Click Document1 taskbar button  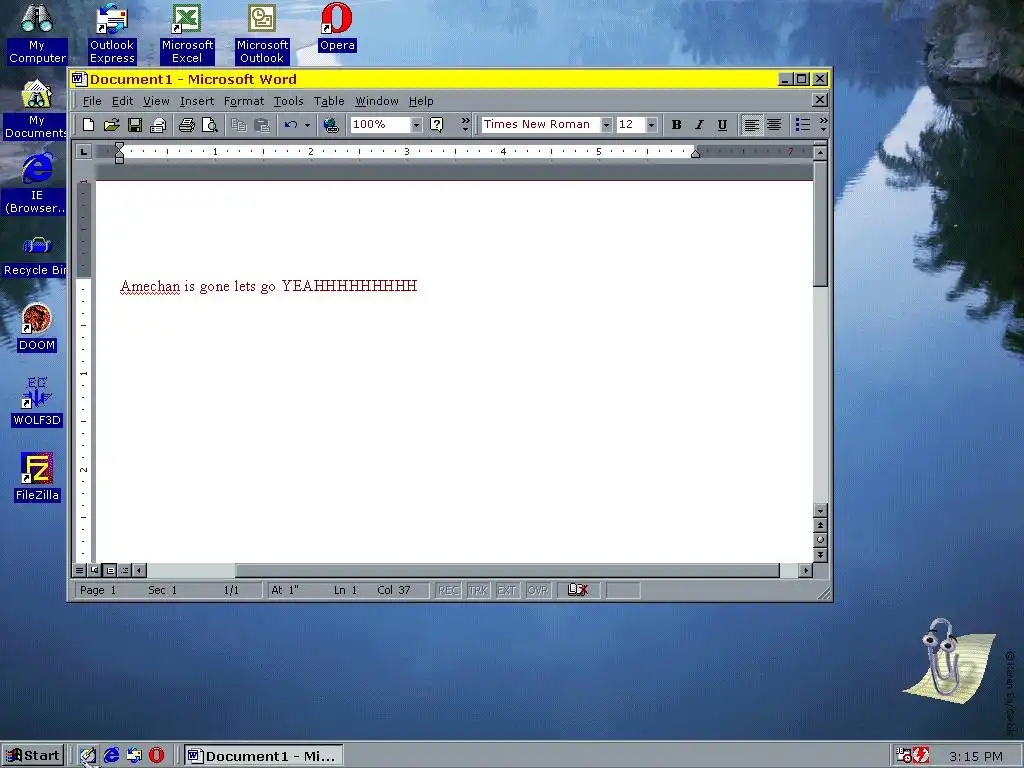(263, 756)
